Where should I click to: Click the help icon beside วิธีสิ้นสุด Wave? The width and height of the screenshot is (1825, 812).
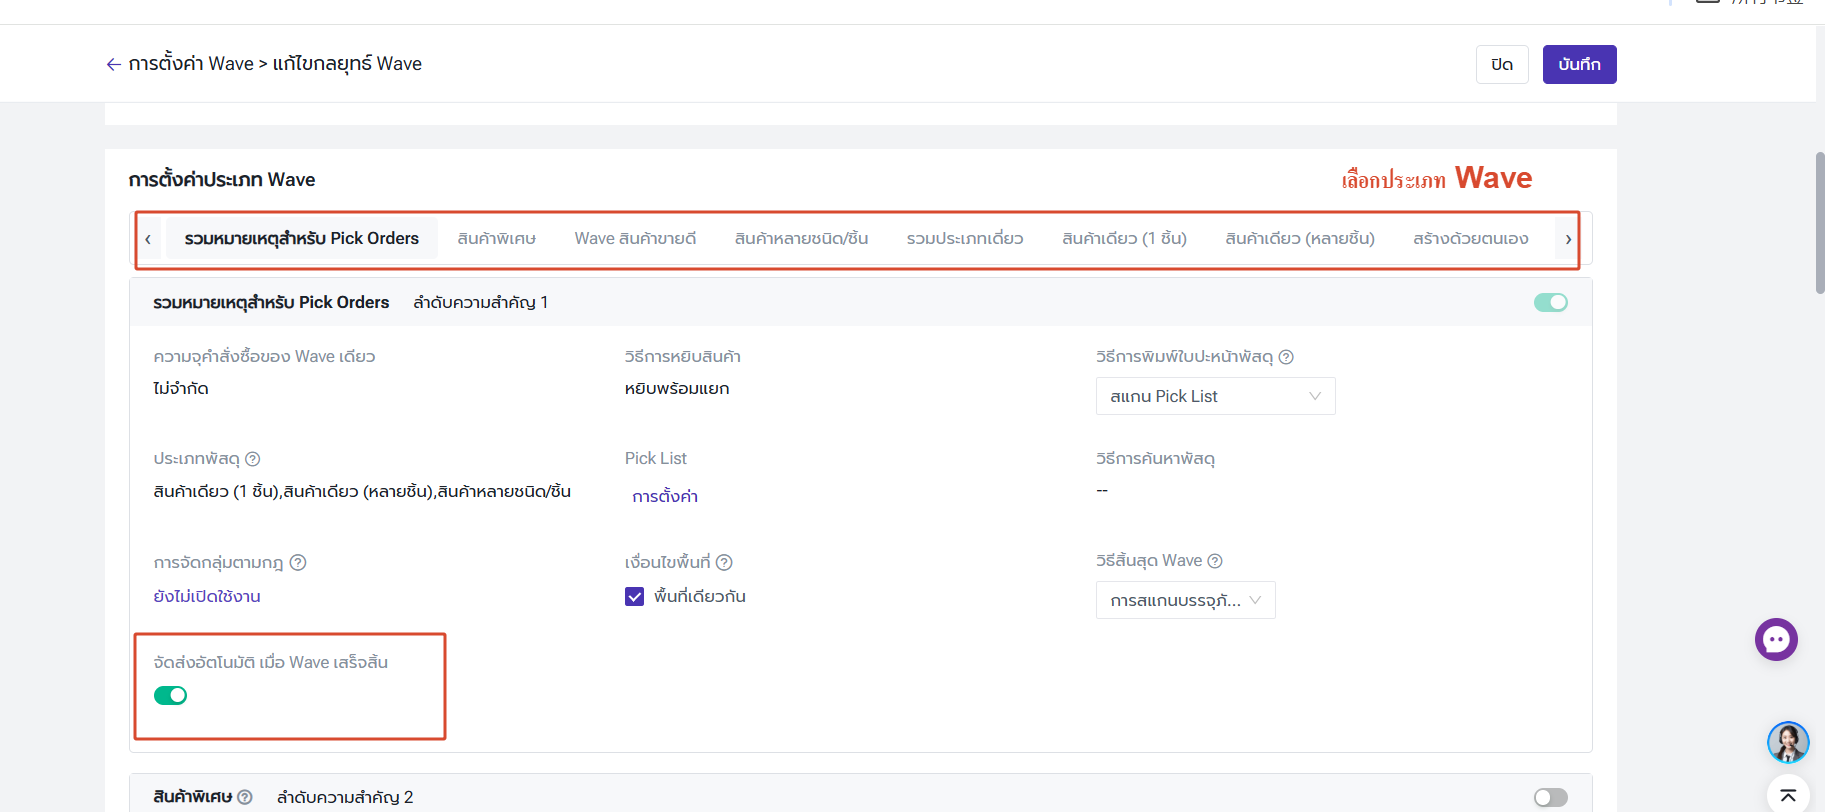pos(1215,561)
